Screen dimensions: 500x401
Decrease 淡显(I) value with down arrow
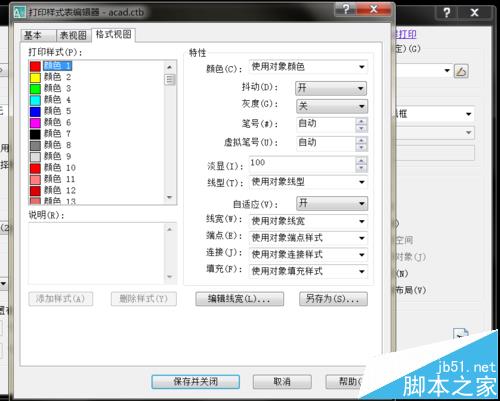point(362,169)
